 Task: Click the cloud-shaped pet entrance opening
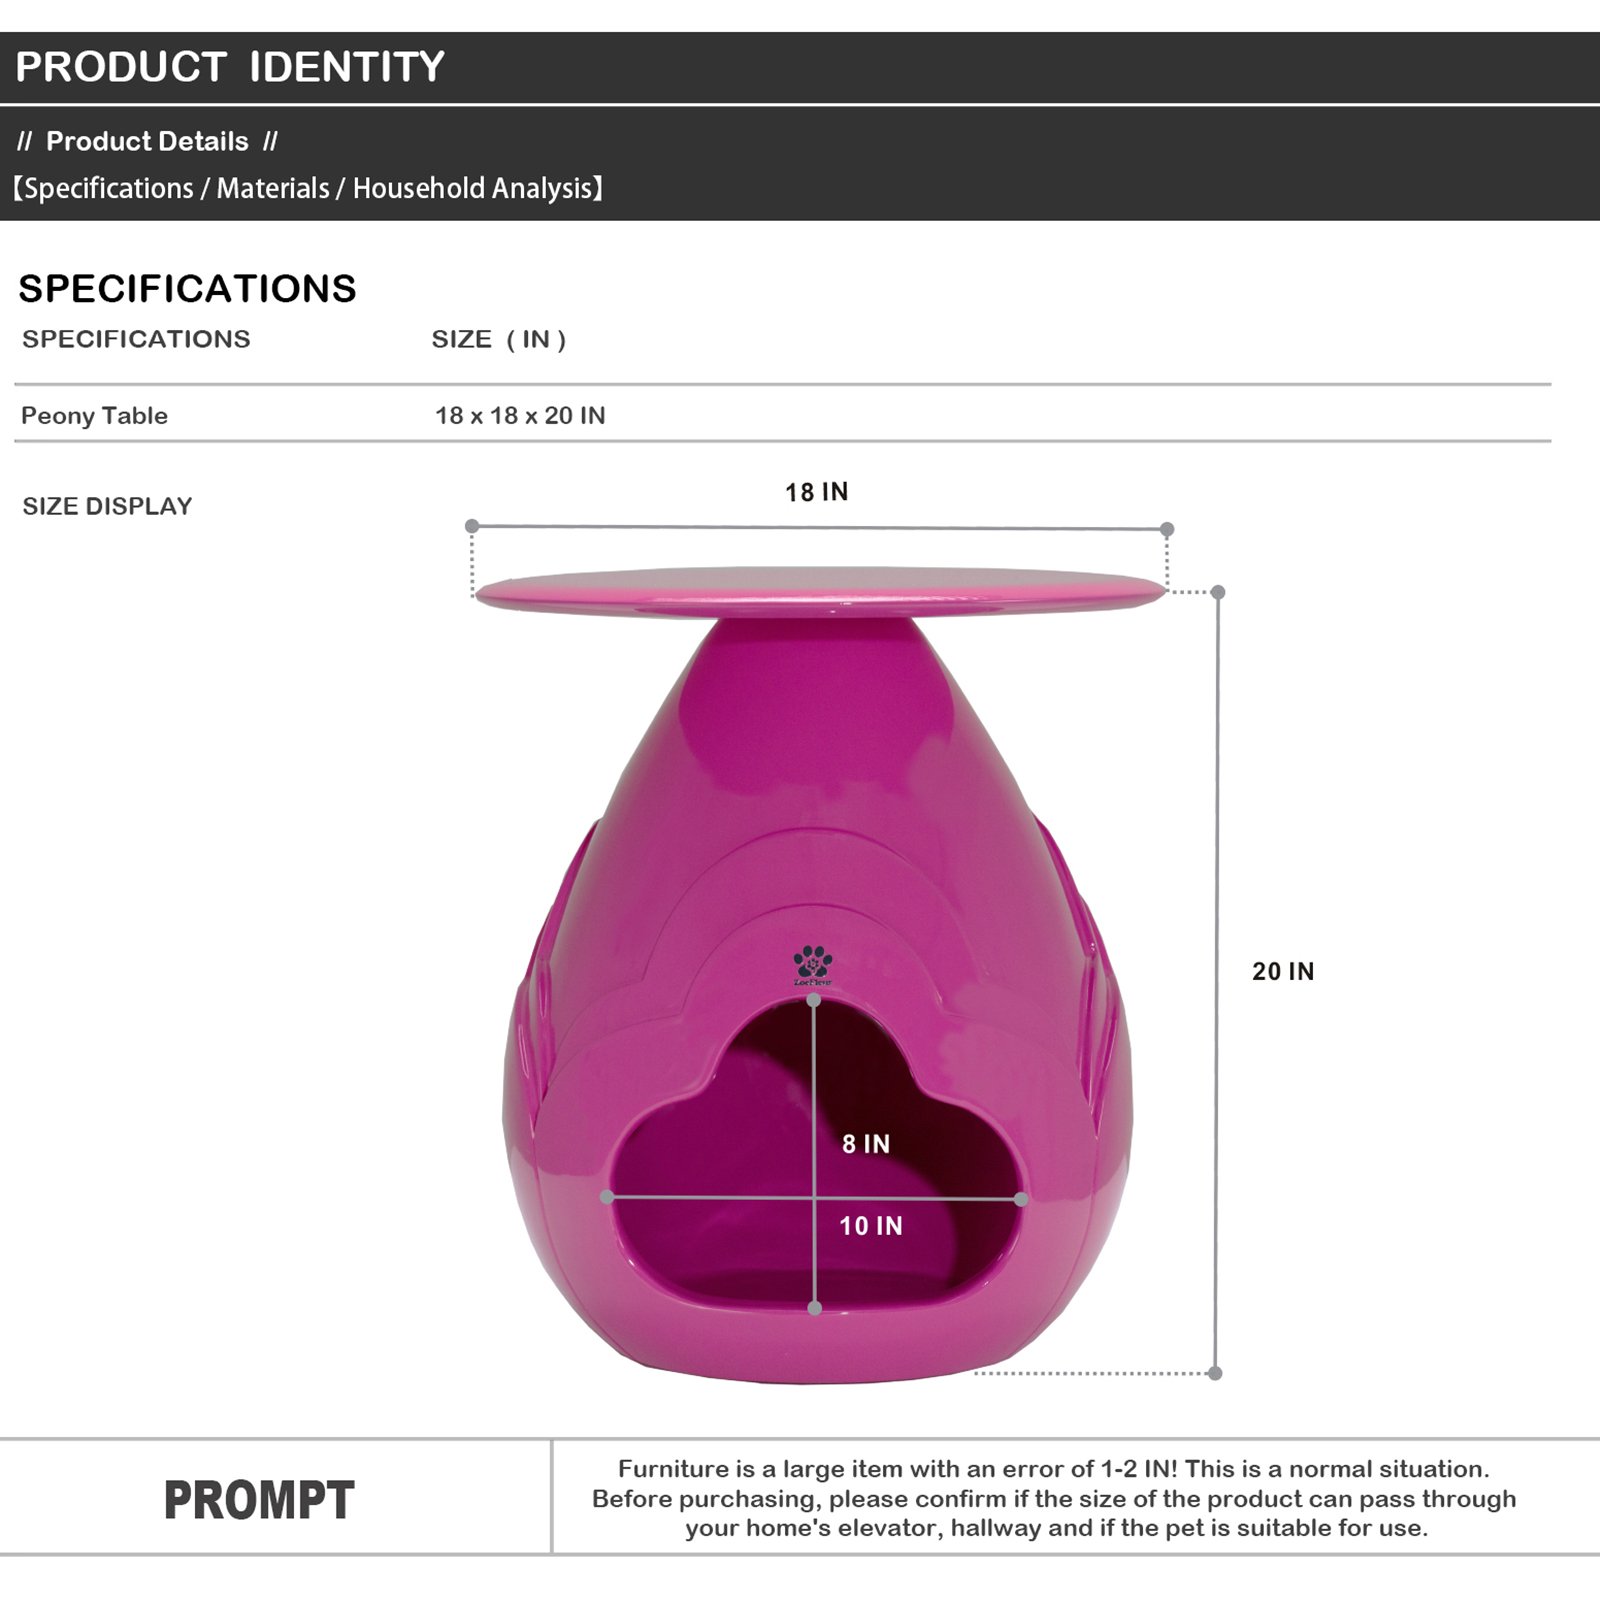pos(815,1155)
